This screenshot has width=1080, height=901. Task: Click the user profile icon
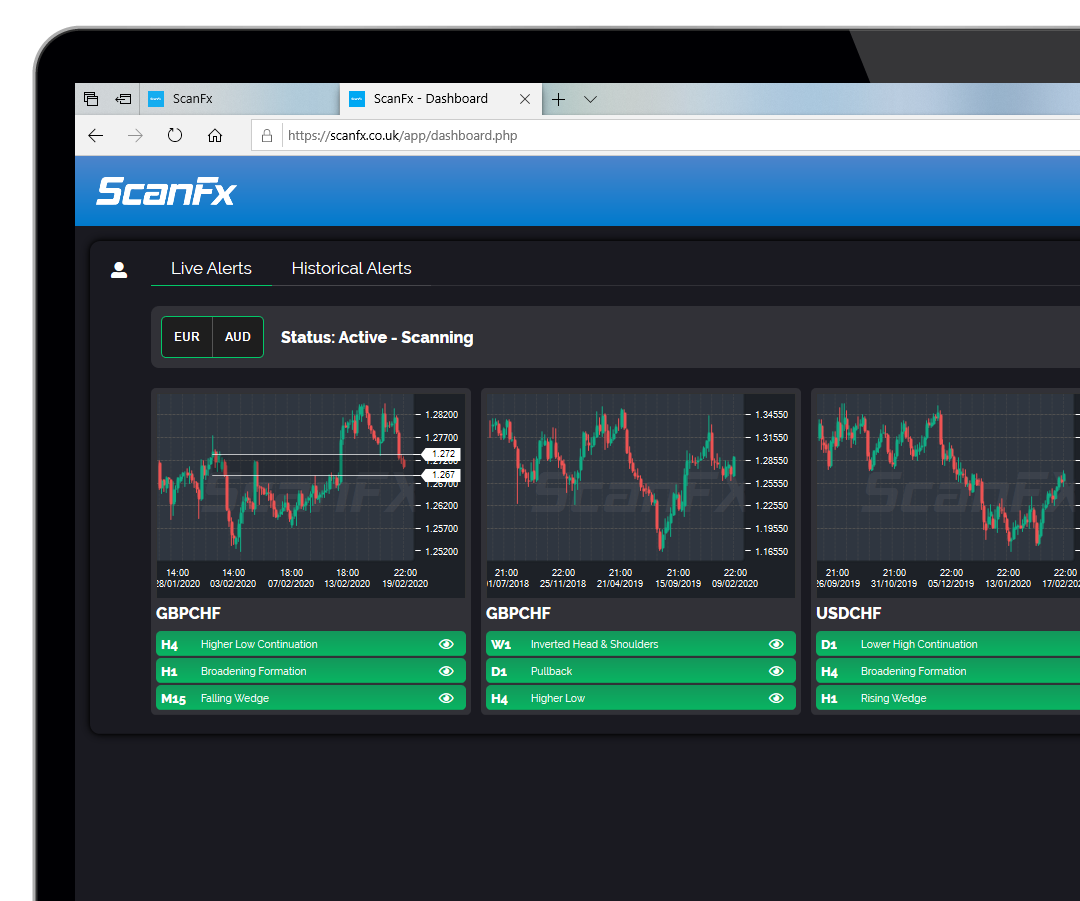pyautogui.click(x=119, y=269)
